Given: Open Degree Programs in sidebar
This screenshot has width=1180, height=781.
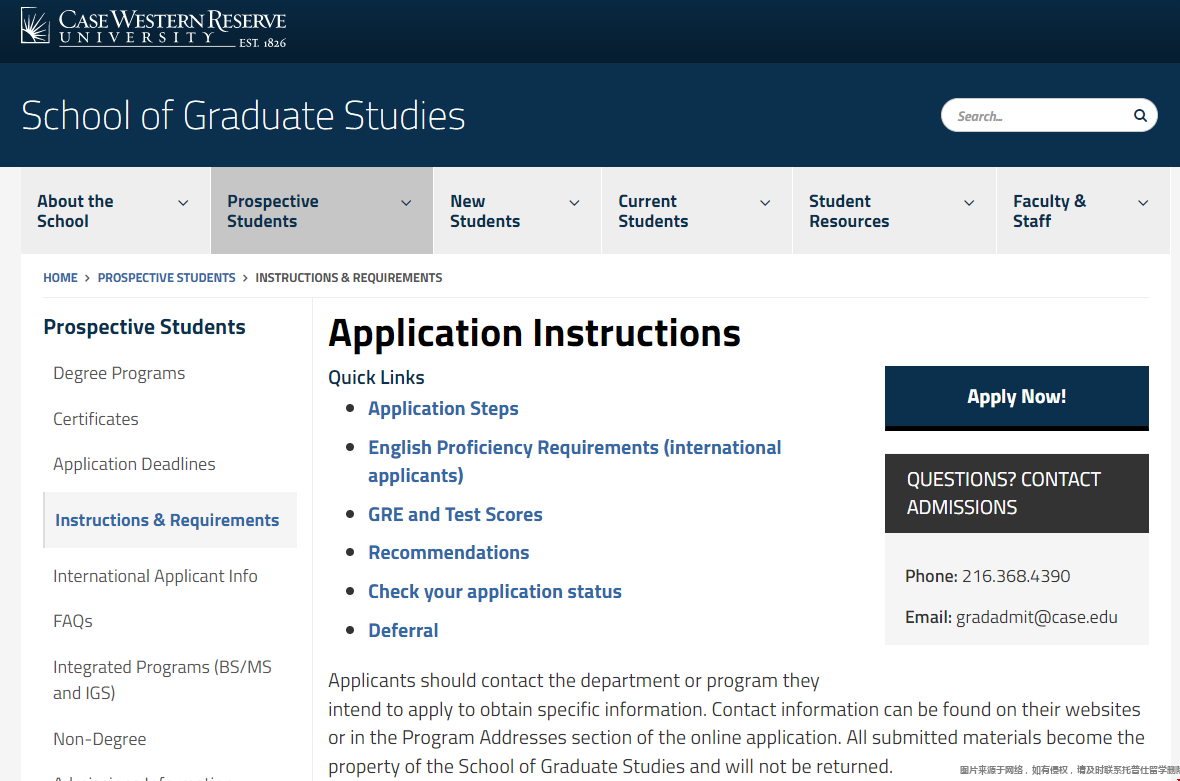Looking at the screenshot, I should pos(119,373).
